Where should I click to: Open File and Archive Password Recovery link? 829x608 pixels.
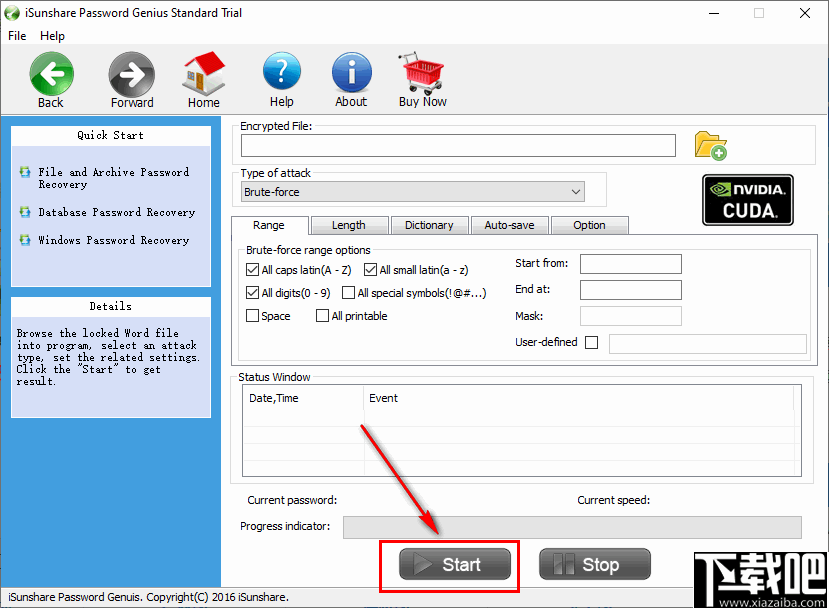click(x=113, y=178)
